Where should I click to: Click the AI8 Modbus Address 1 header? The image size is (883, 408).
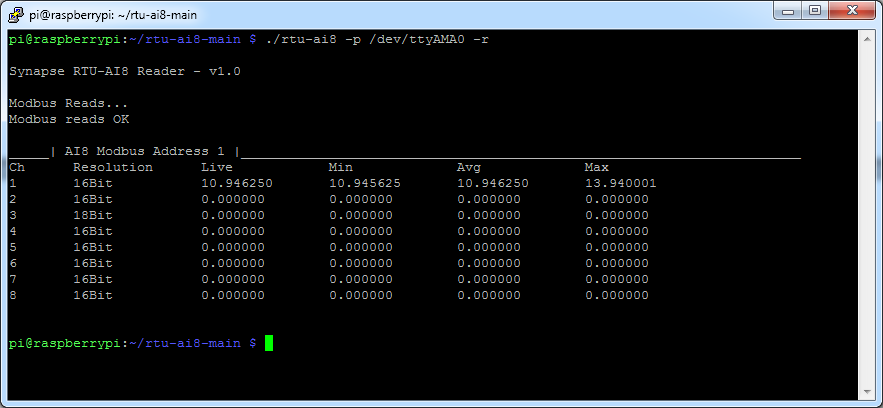point(145,151)
